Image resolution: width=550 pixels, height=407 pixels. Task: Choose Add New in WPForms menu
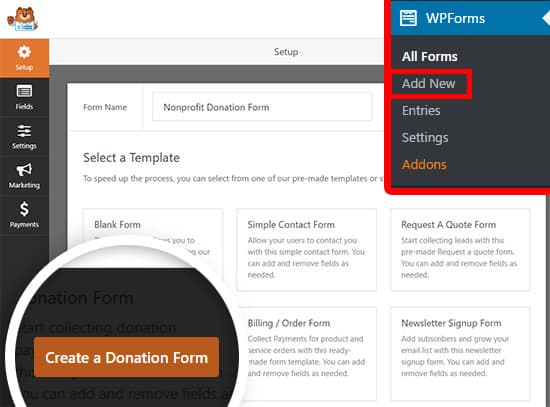coord(428,84)
